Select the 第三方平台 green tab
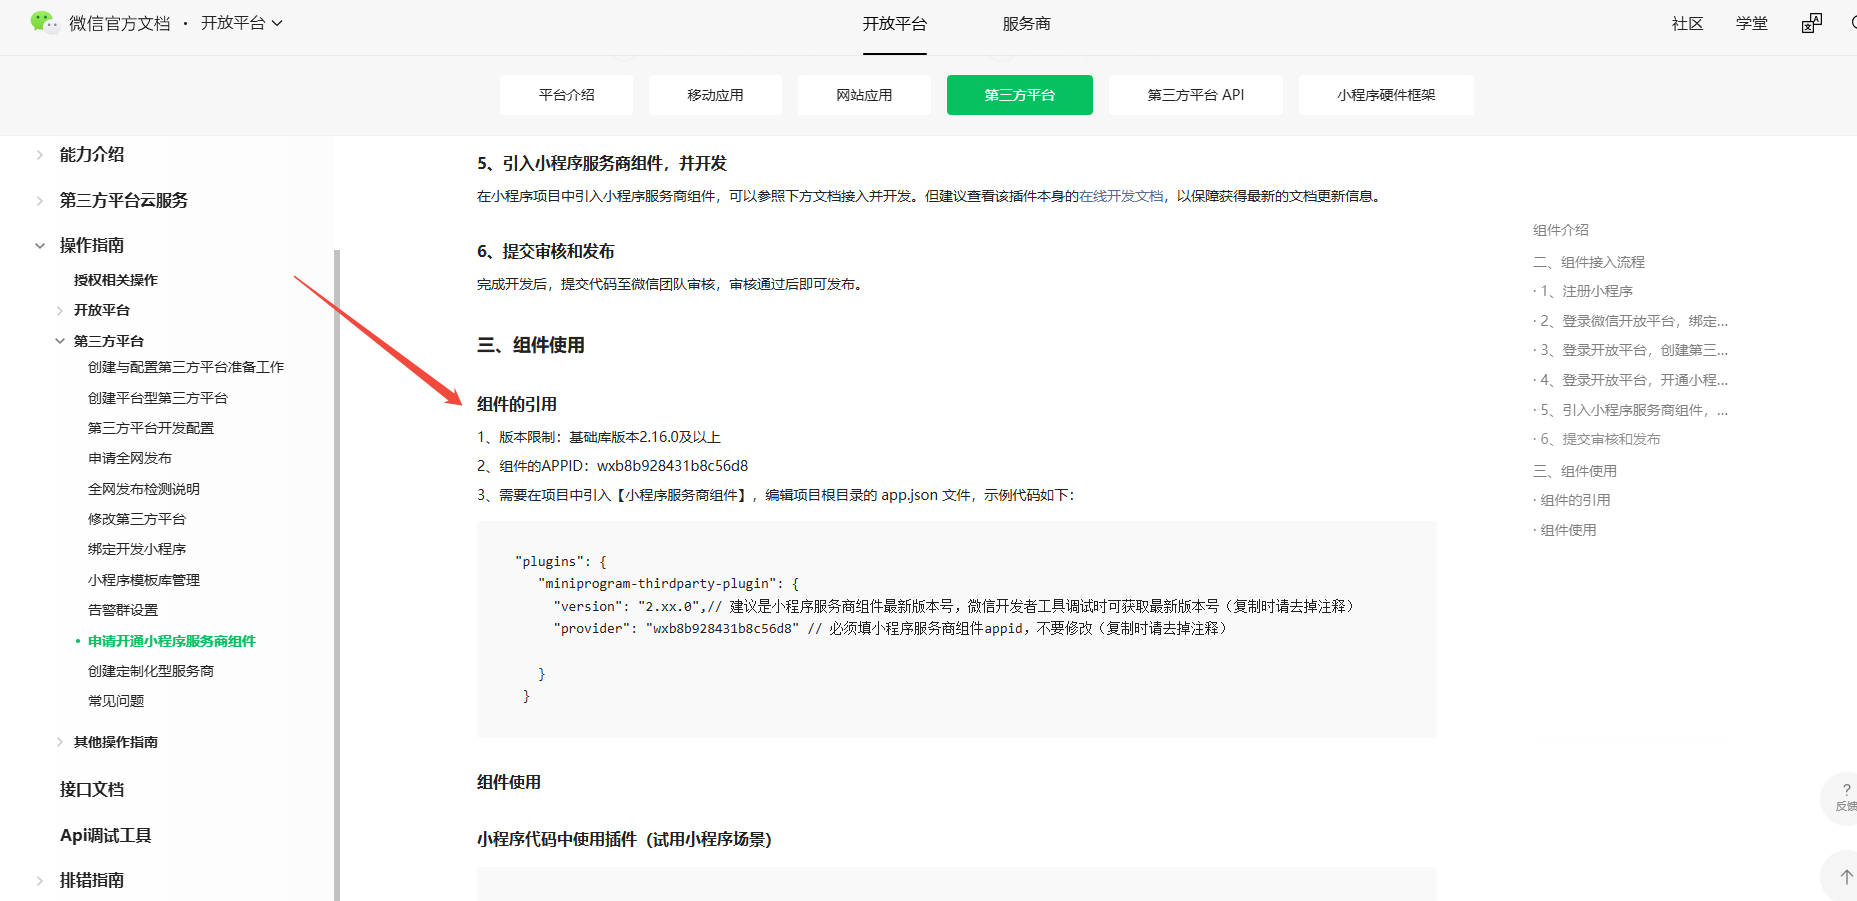 pyautogui.click(x=1019, y=95)
